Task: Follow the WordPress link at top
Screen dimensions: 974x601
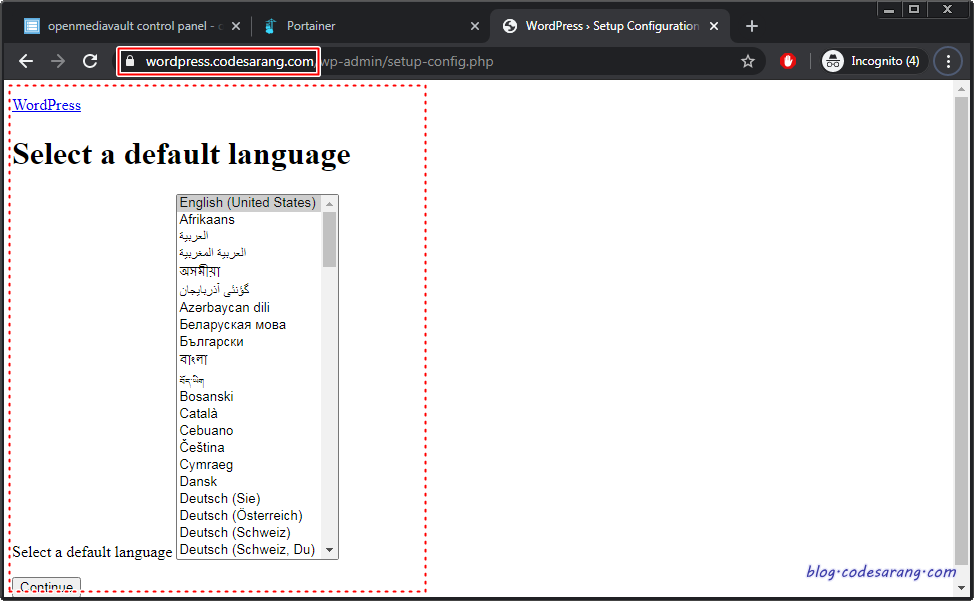Action: pyautogui.click(x=47, y=105)
